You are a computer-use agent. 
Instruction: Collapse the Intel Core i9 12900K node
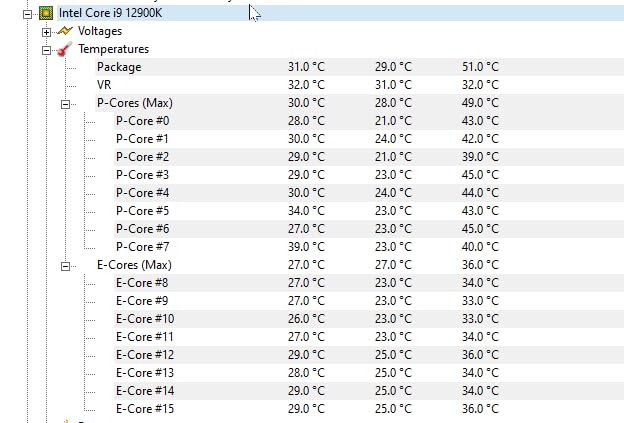click(27, 14)
